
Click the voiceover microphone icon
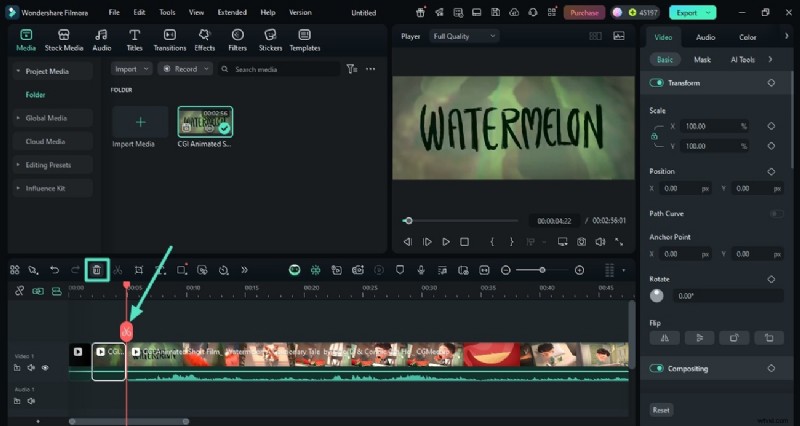point(421,270)
